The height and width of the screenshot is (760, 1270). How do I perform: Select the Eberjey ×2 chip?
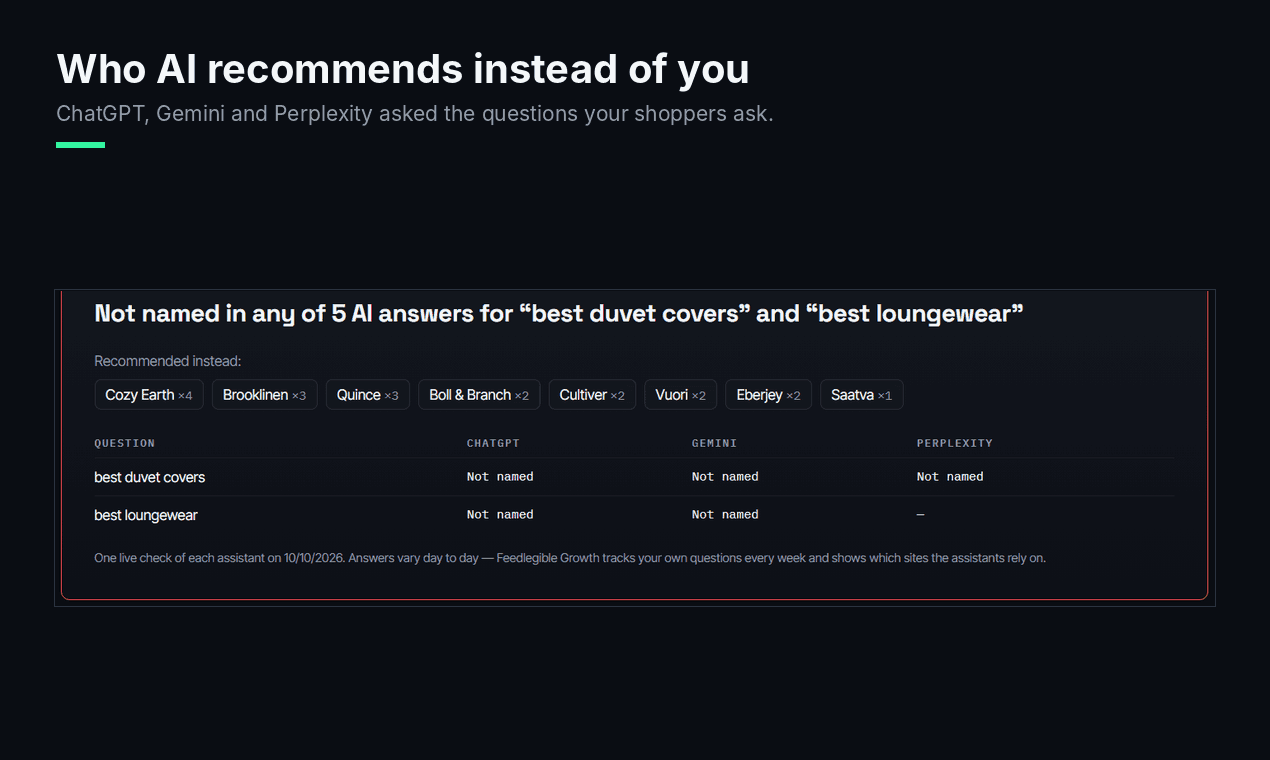pos(769,395)
